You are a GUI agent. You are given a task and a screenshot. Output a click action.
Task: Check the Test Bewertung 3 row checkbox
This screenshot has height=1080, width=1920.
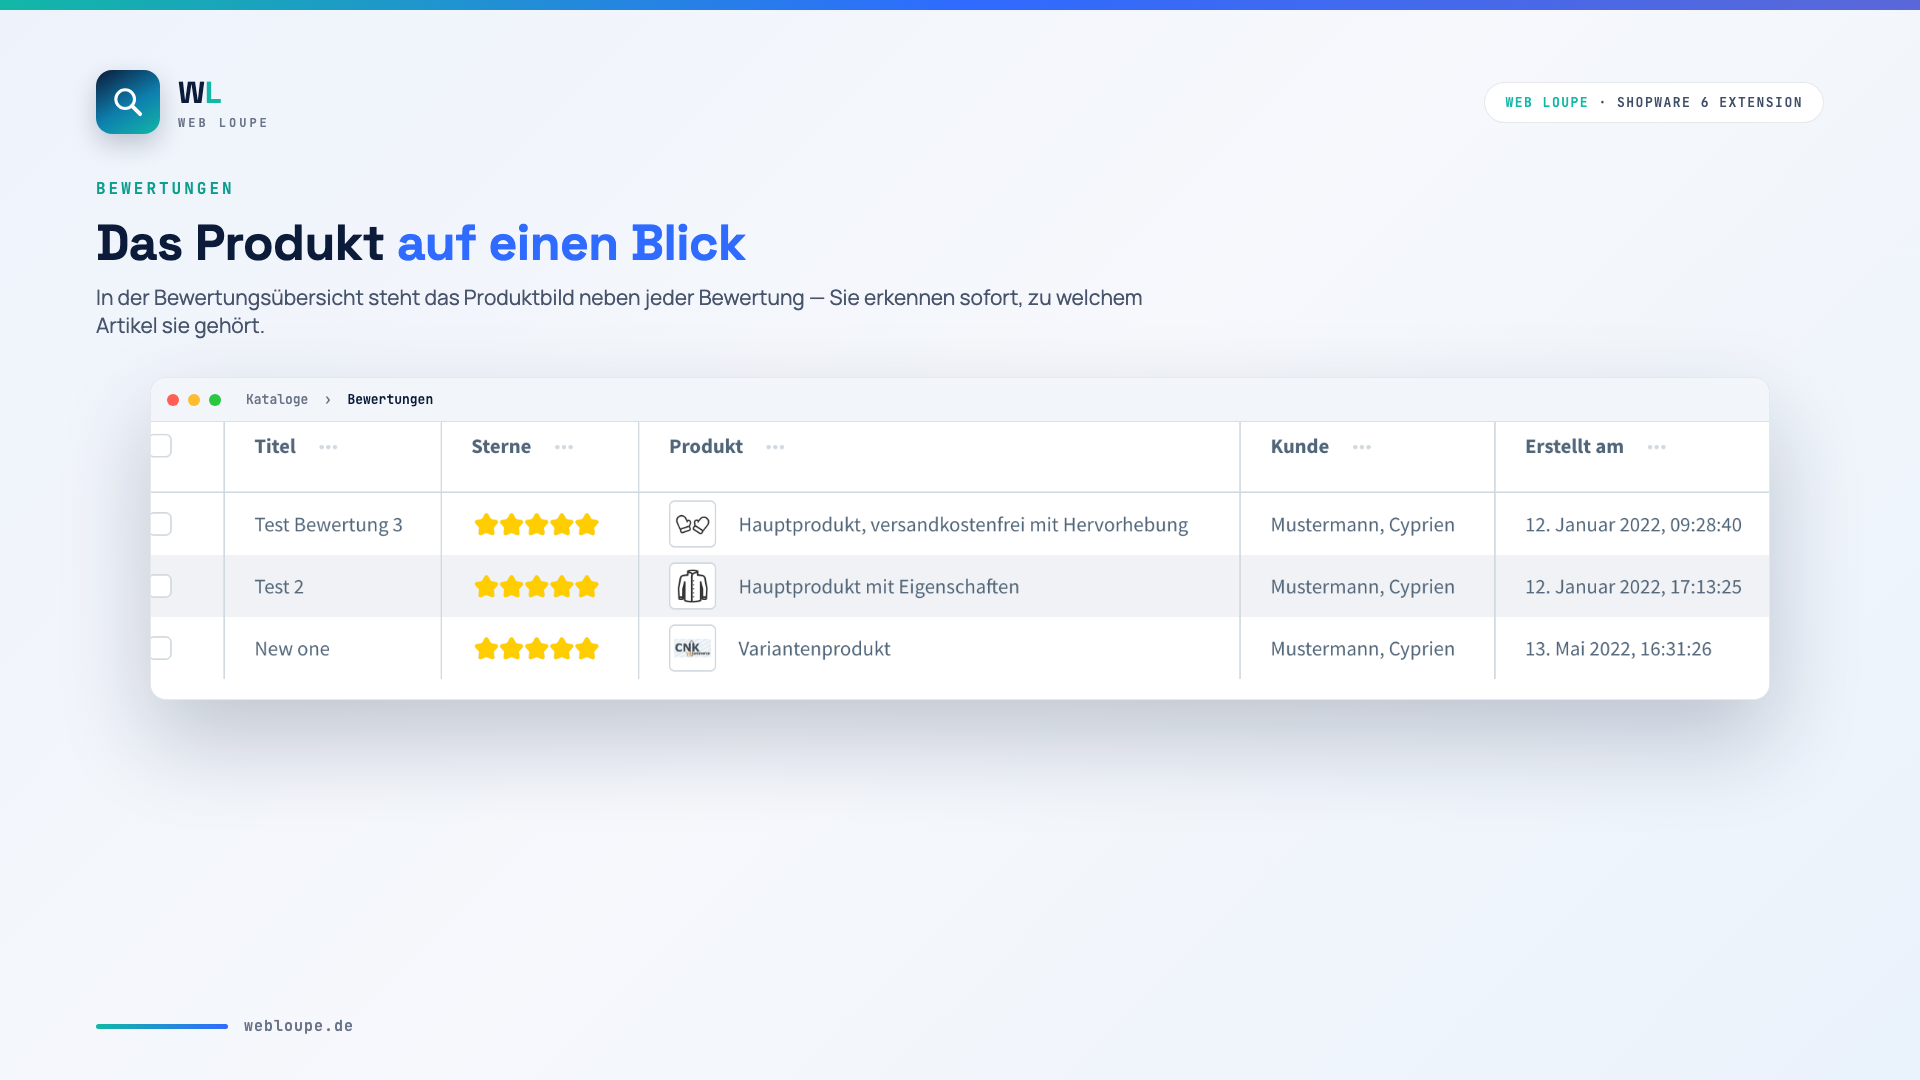(160, 524)
